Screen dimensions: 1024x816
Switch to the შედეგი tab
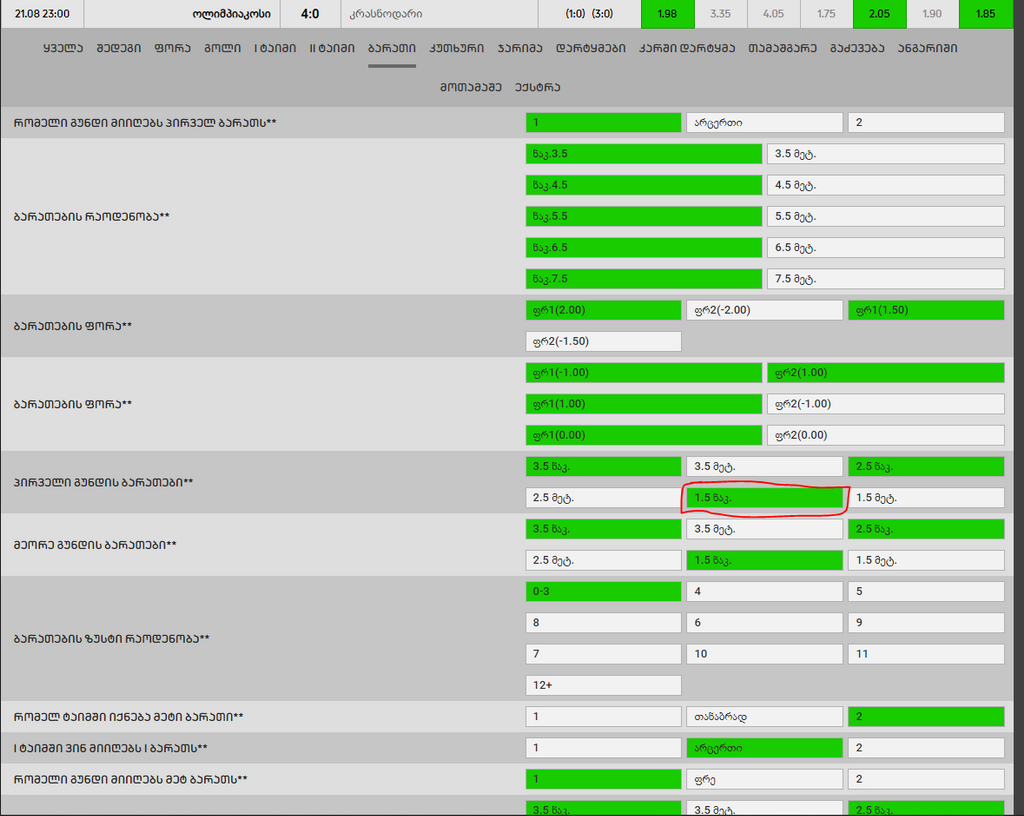coord(118,47)
